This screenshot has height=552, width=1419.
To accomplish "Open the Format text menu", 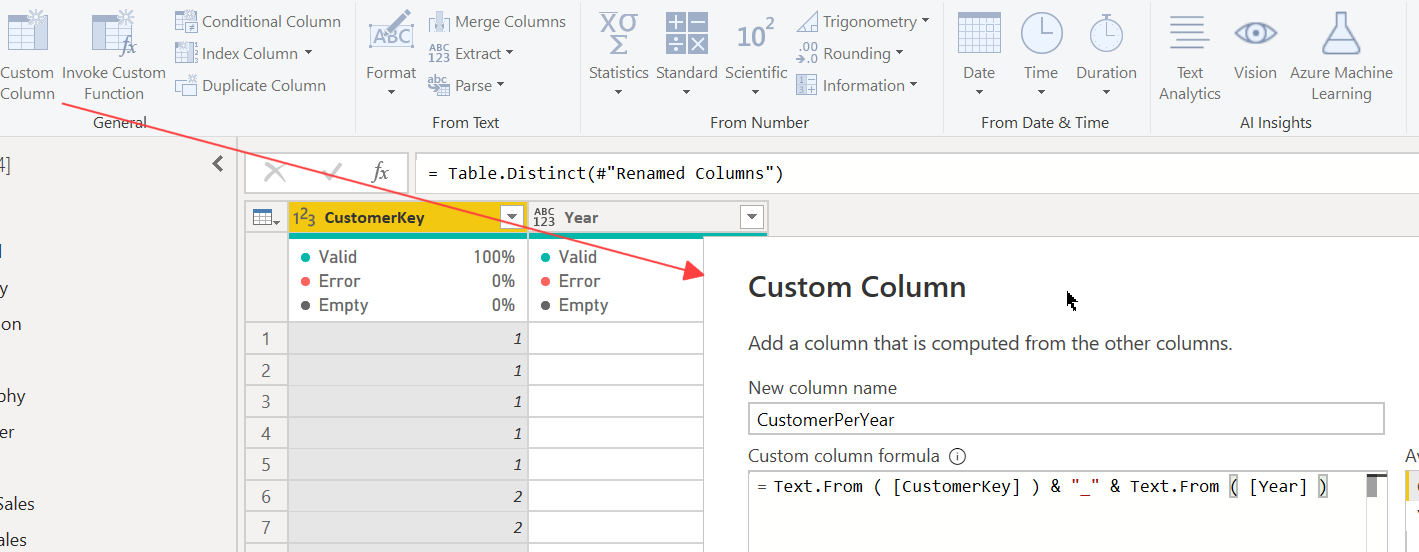I will coord(391,52).
